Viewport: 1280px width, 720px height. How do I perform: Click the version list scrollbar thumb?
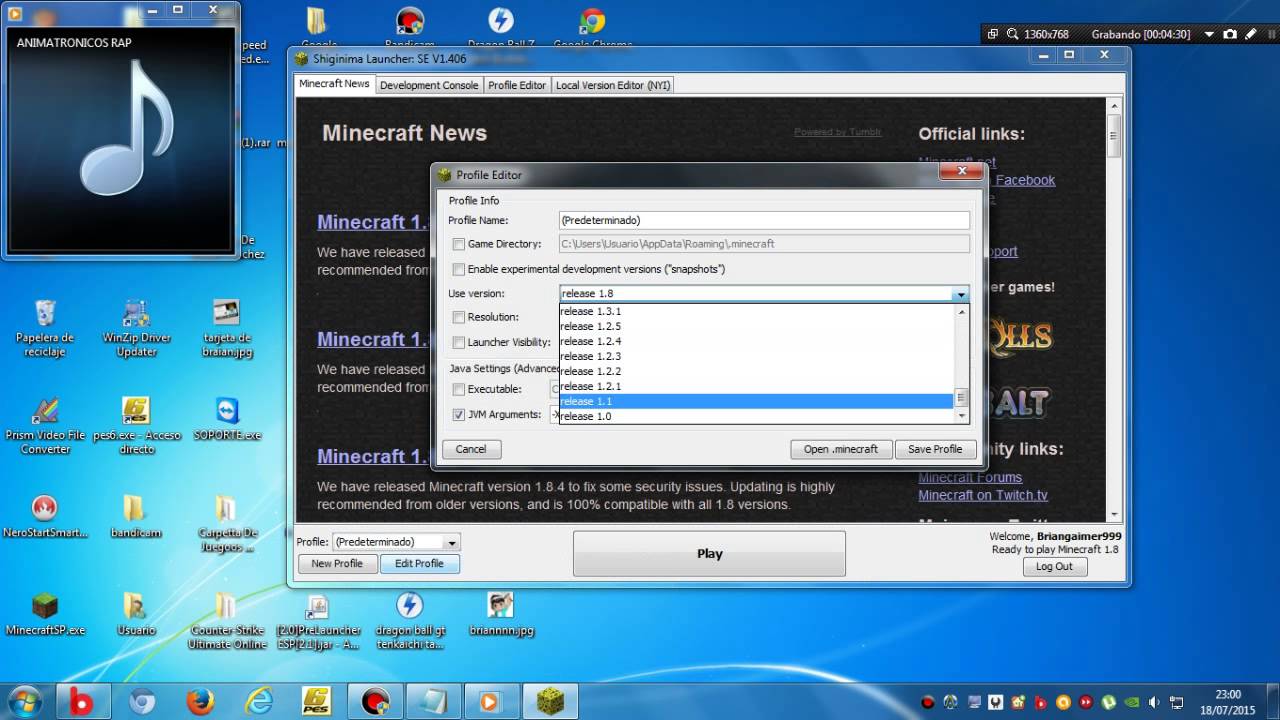[962, 397]
